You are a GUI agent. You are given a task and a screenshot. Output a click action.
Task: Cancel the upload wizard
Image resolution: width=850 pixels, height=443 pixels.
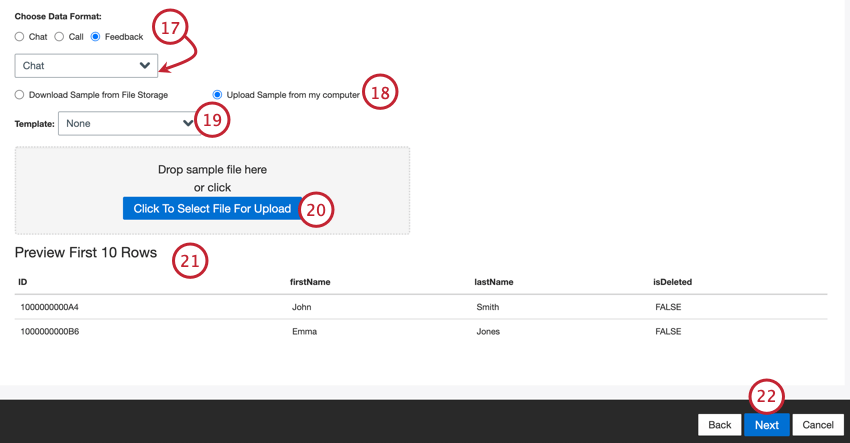pos(817,425)
